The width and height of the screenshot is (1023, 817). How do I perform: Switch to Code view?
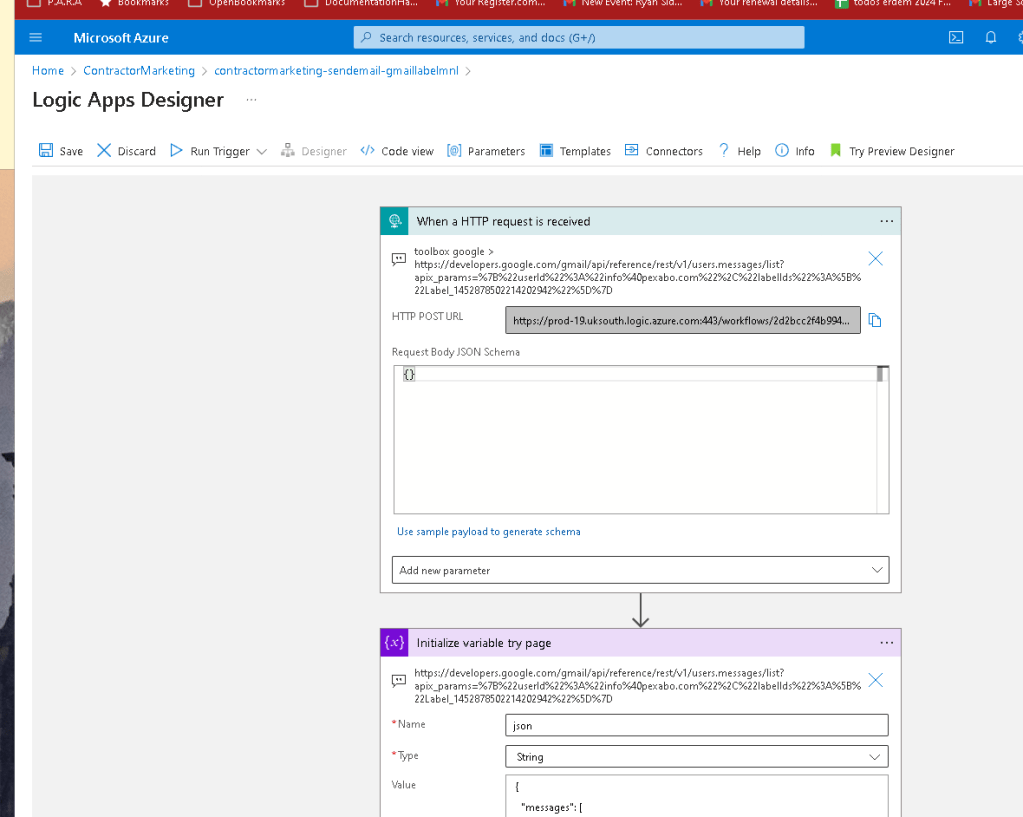397,151
